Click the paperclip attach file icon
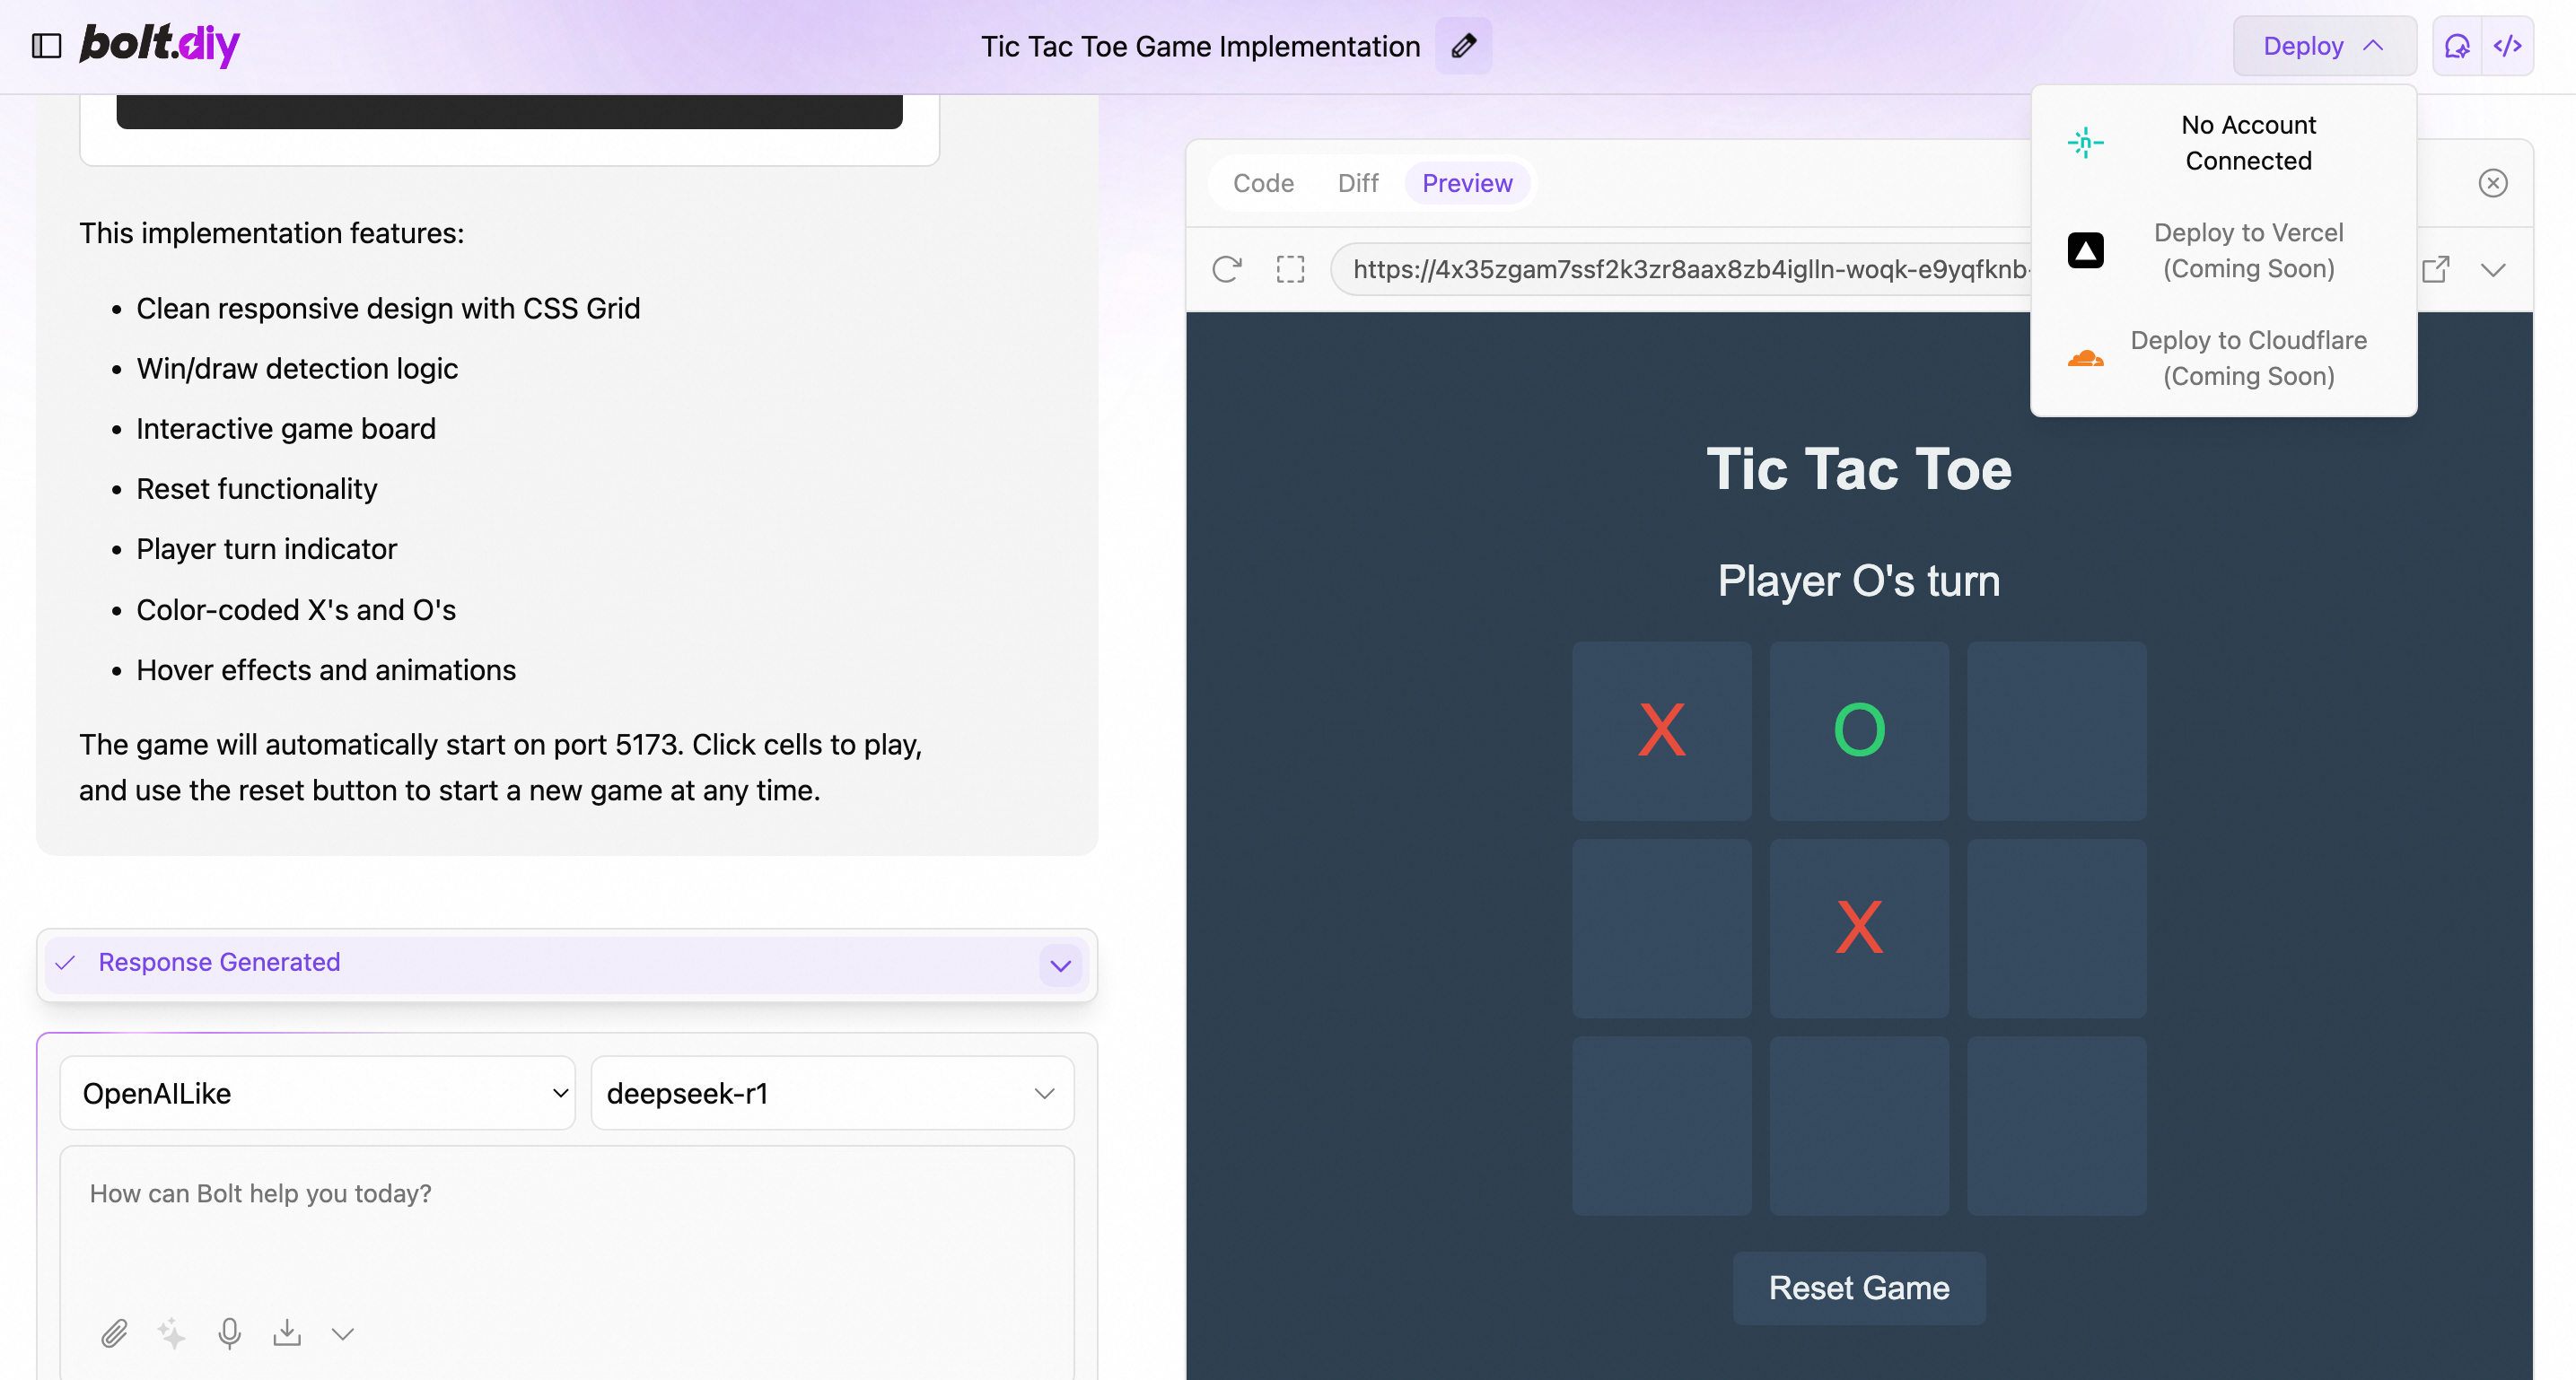Image resolution: width=2576 pixels, height=1380 pixels. [x=114, y=1333]
